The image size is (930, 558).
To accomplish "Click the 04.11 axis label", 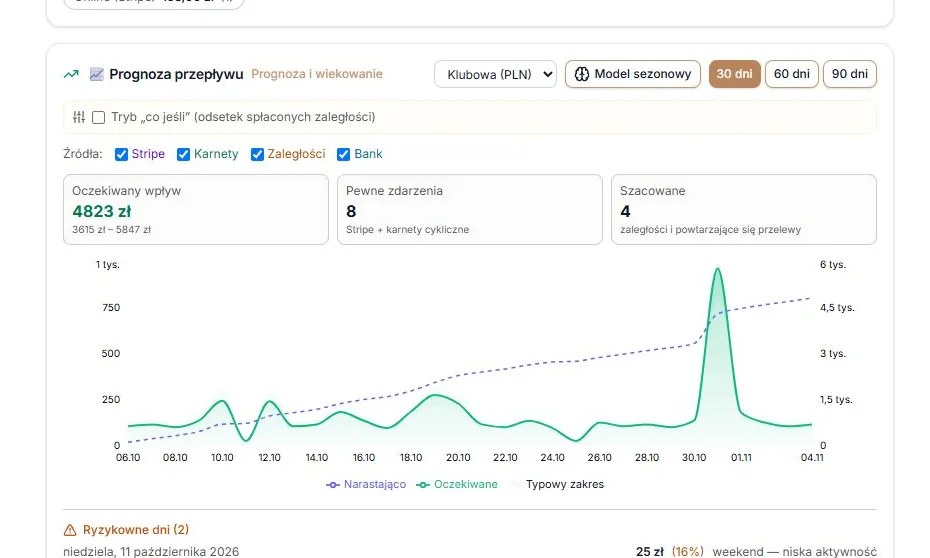I will 812,458.
